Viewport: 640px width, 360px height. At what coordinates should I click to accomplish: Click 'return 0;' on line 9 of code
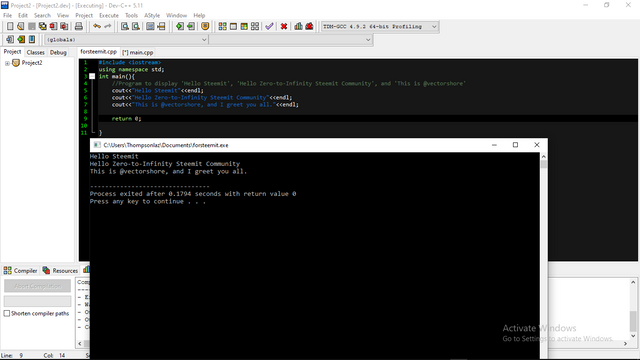pos(126,118)
